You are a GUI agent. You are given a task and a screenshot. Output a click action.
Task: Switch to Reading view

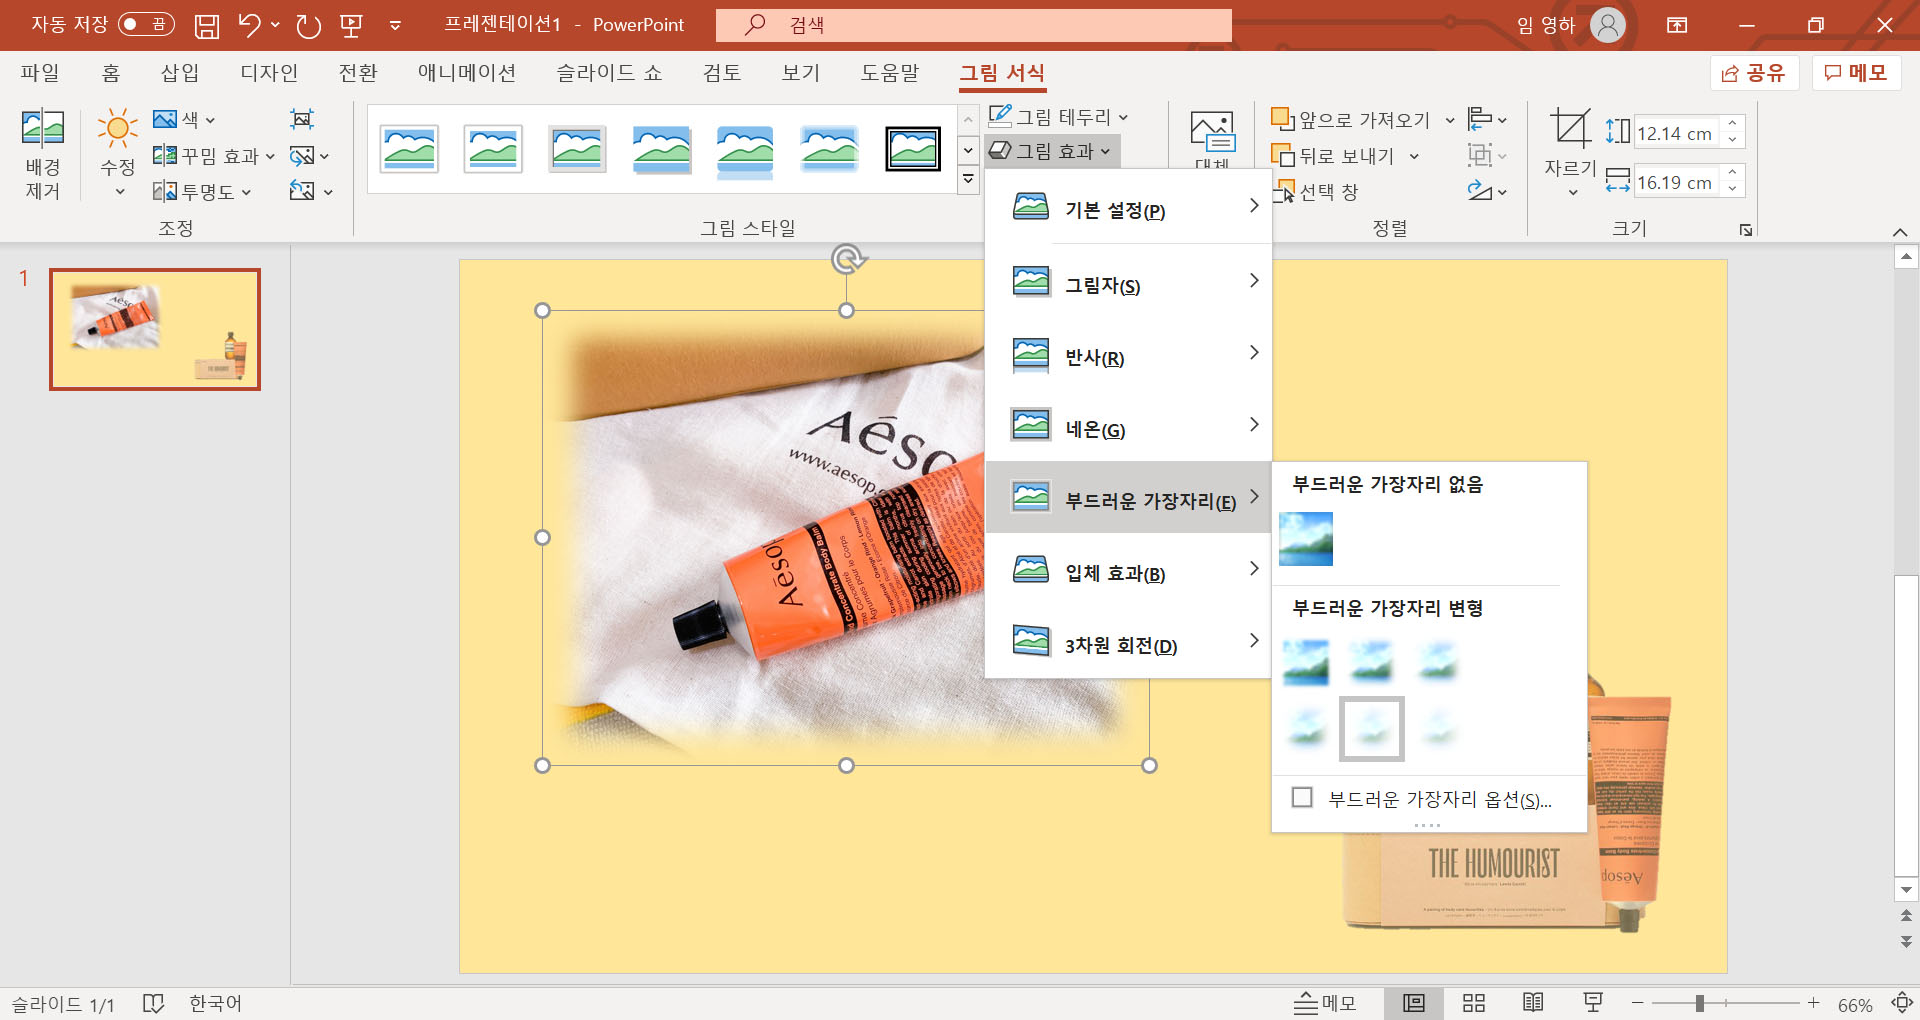1533,1003
